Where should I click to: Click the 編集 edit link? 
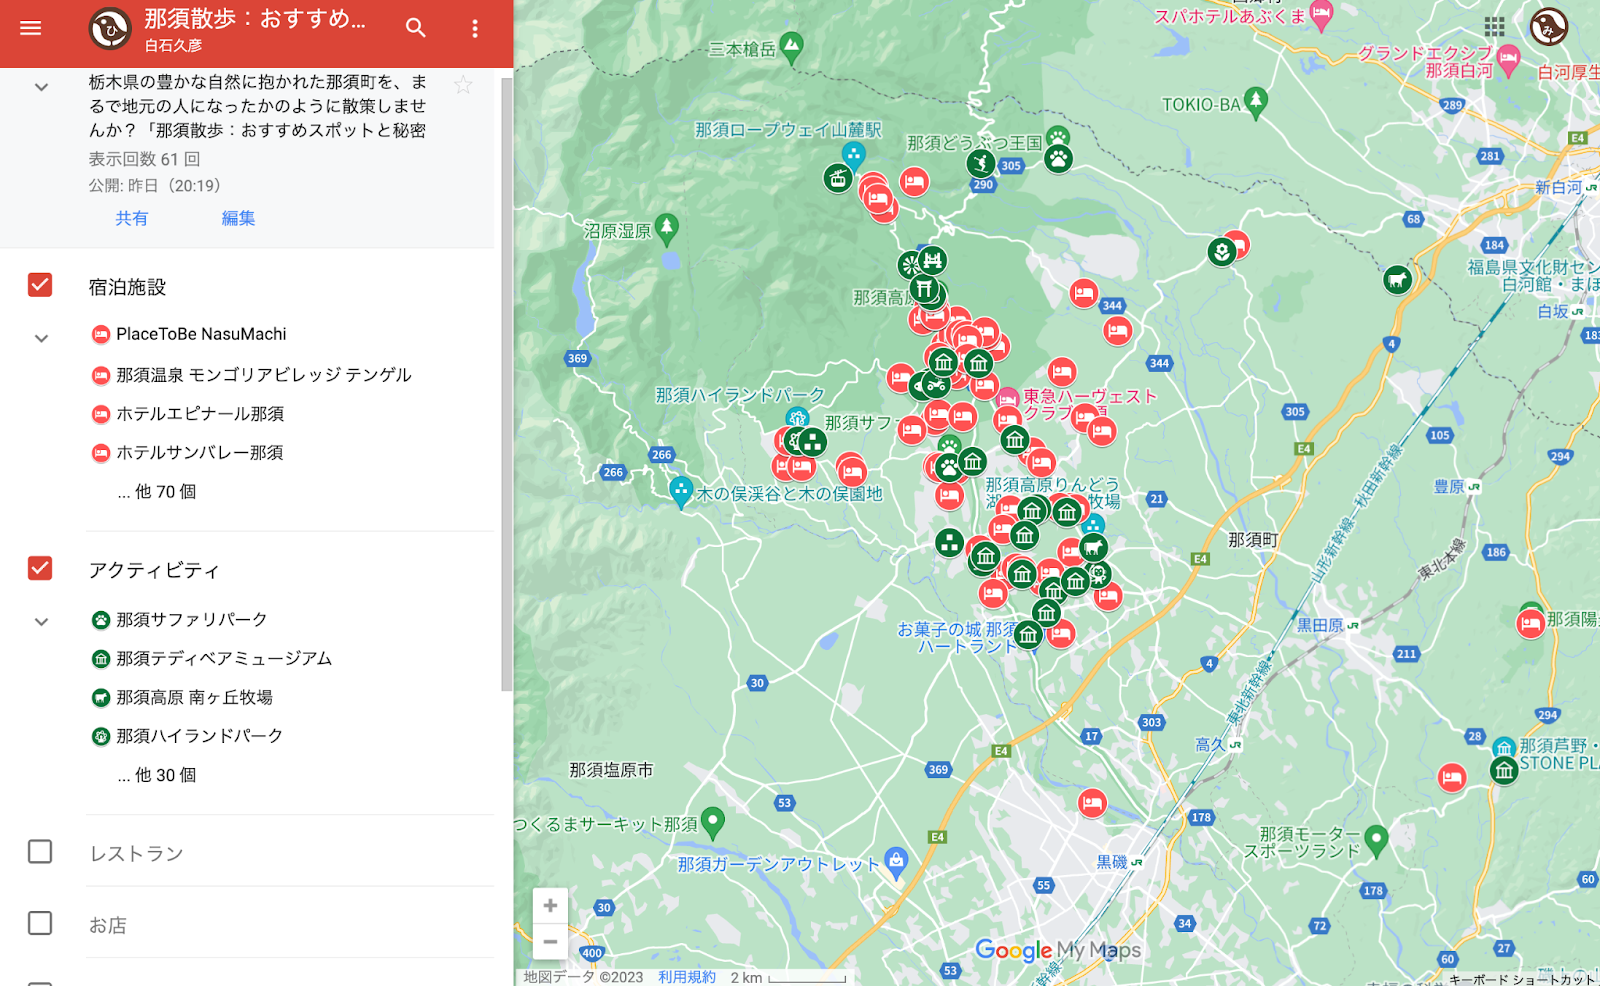click(238, 218)
